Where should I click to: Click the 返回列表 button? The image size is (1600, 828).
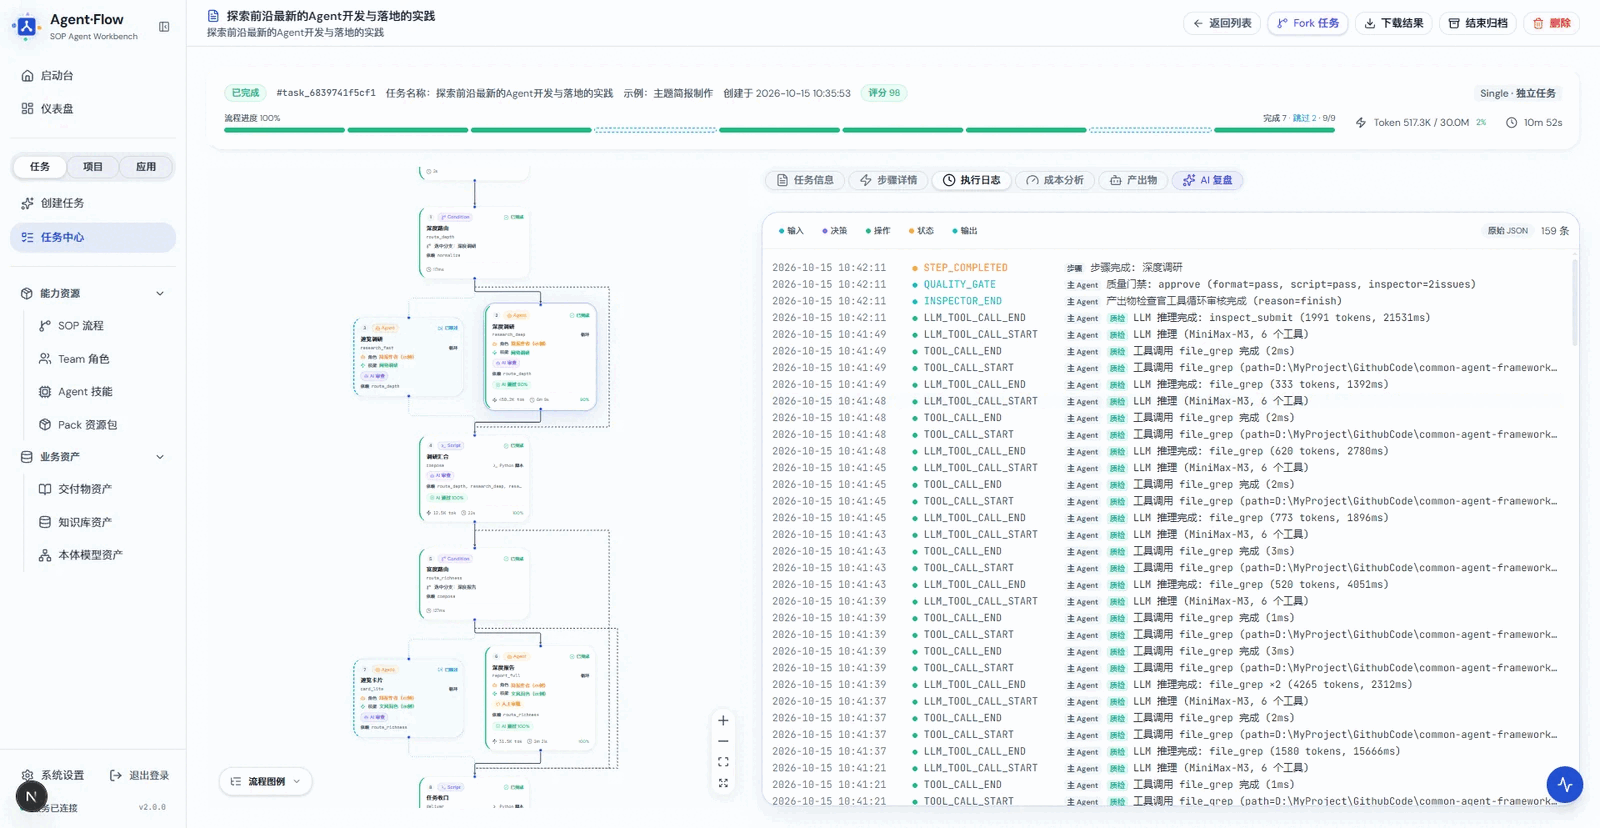1222,23
